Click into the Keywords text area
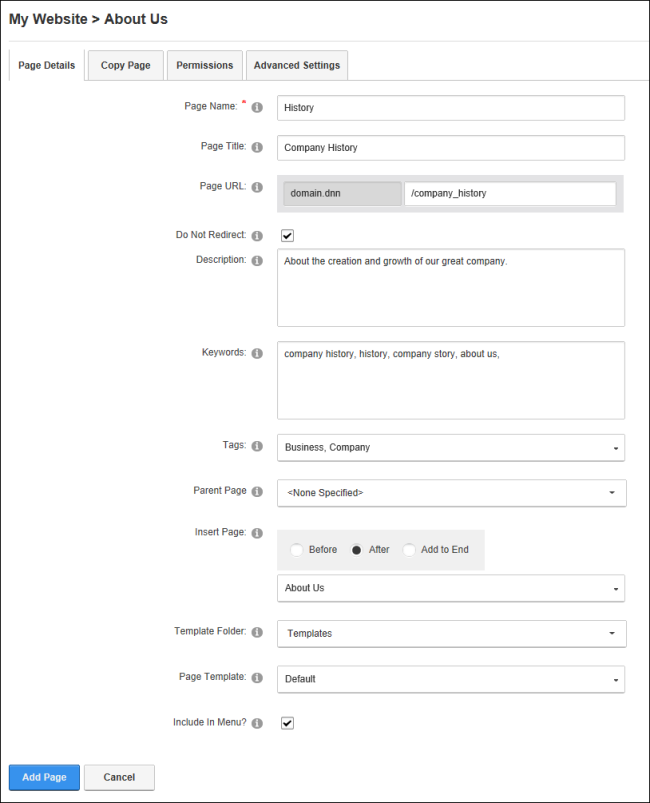This screenshot has width=650, height=803. [451, 381]
